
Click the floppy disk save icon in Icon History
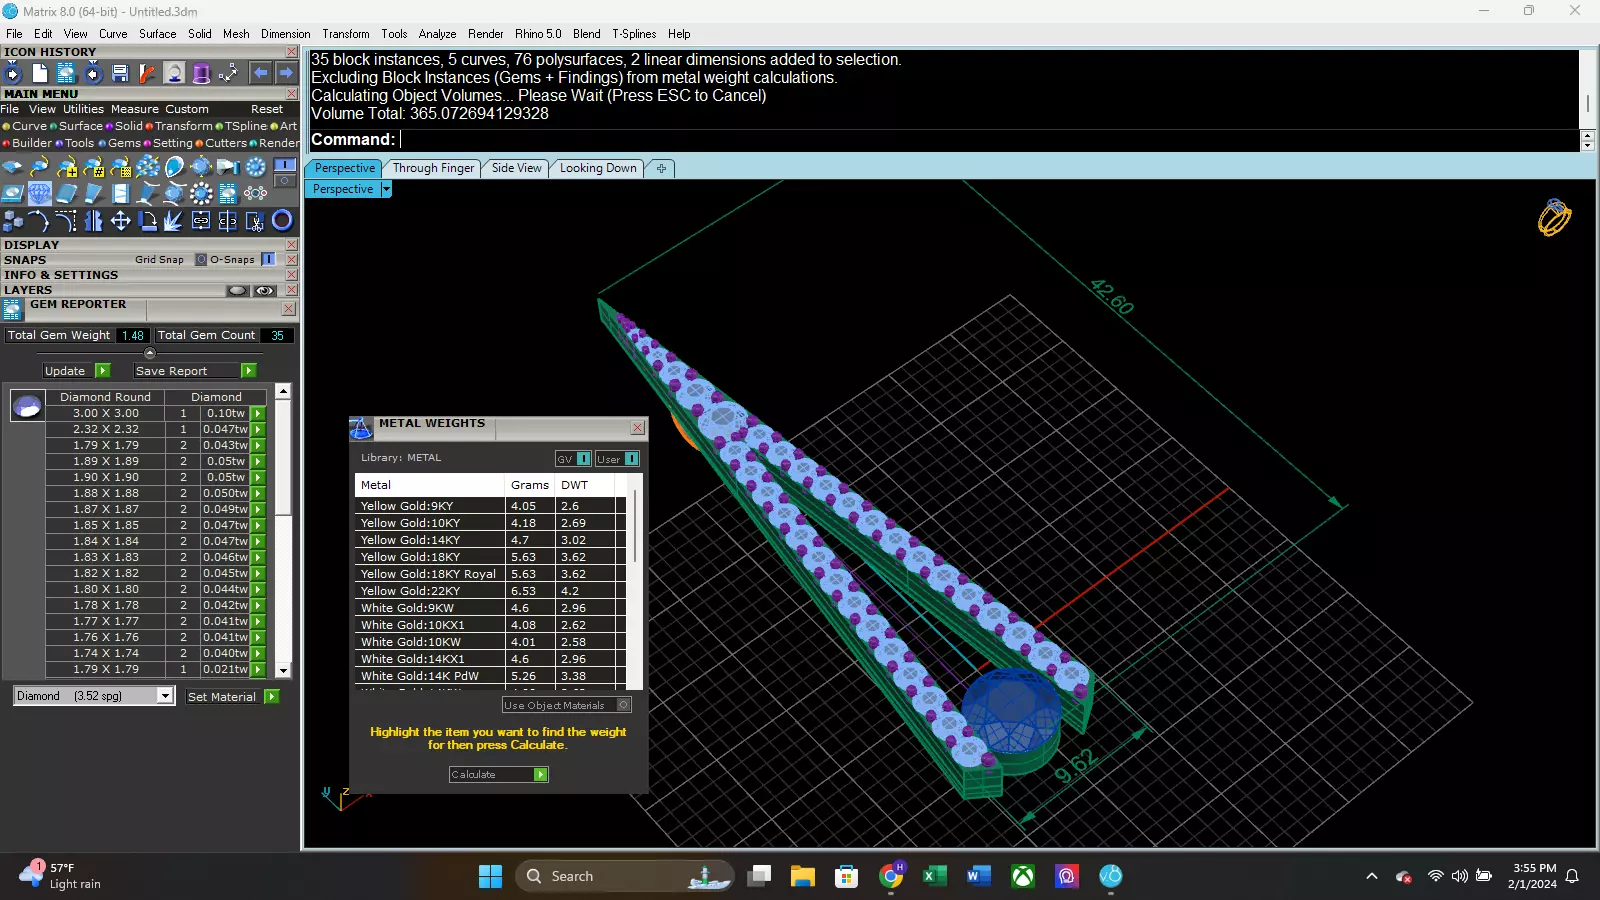coord(120,73)
